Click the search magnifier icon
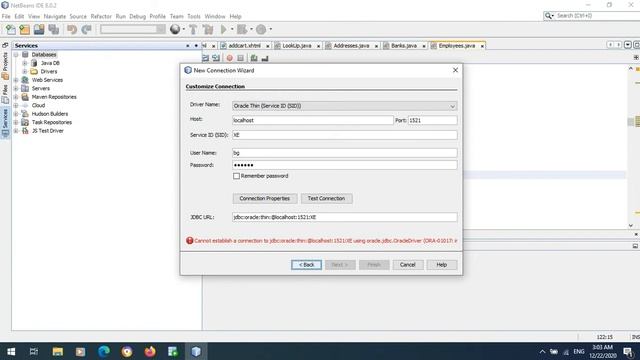Viewport: 640px width, 360px height. [549, 16]
